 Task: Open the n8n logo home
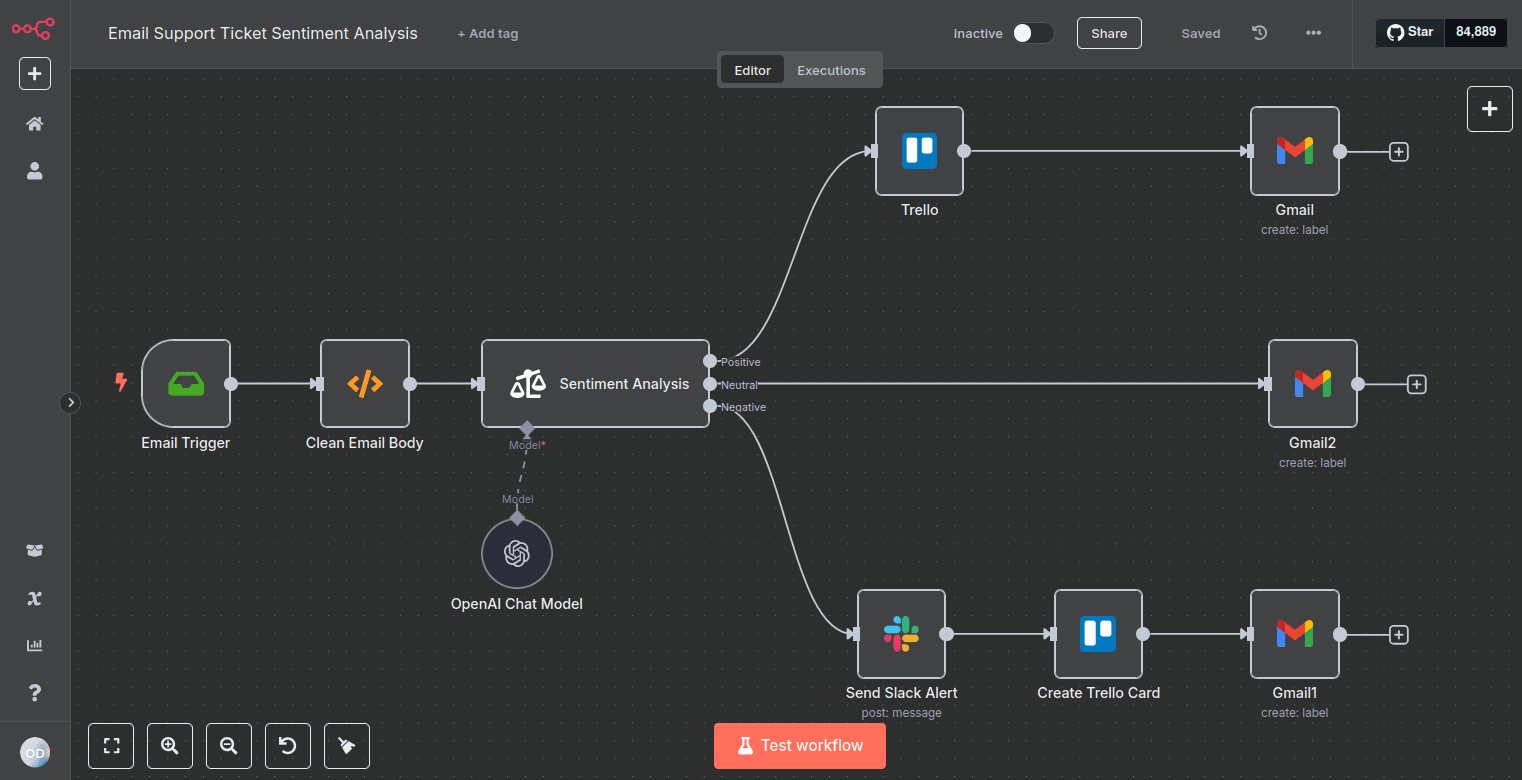tap(33, 28)
